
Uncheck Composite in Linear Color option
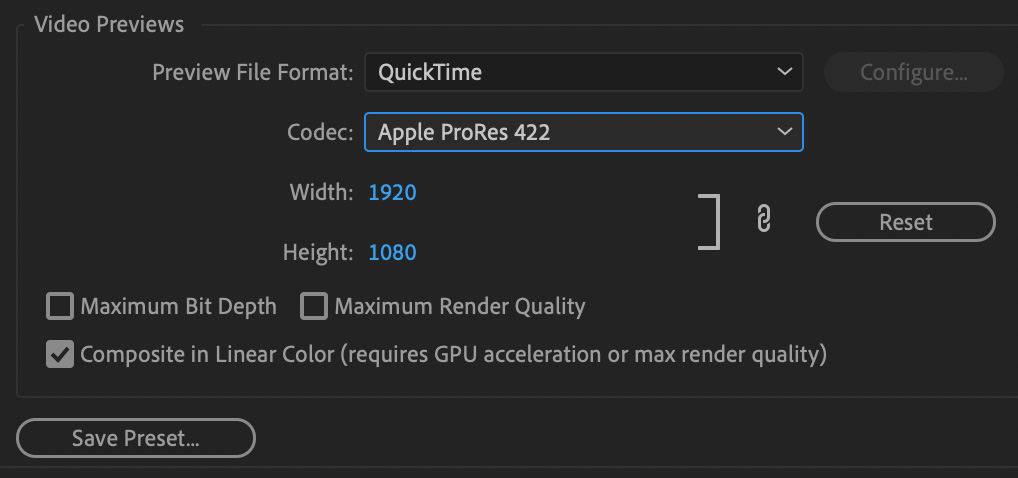coord(60,355)
